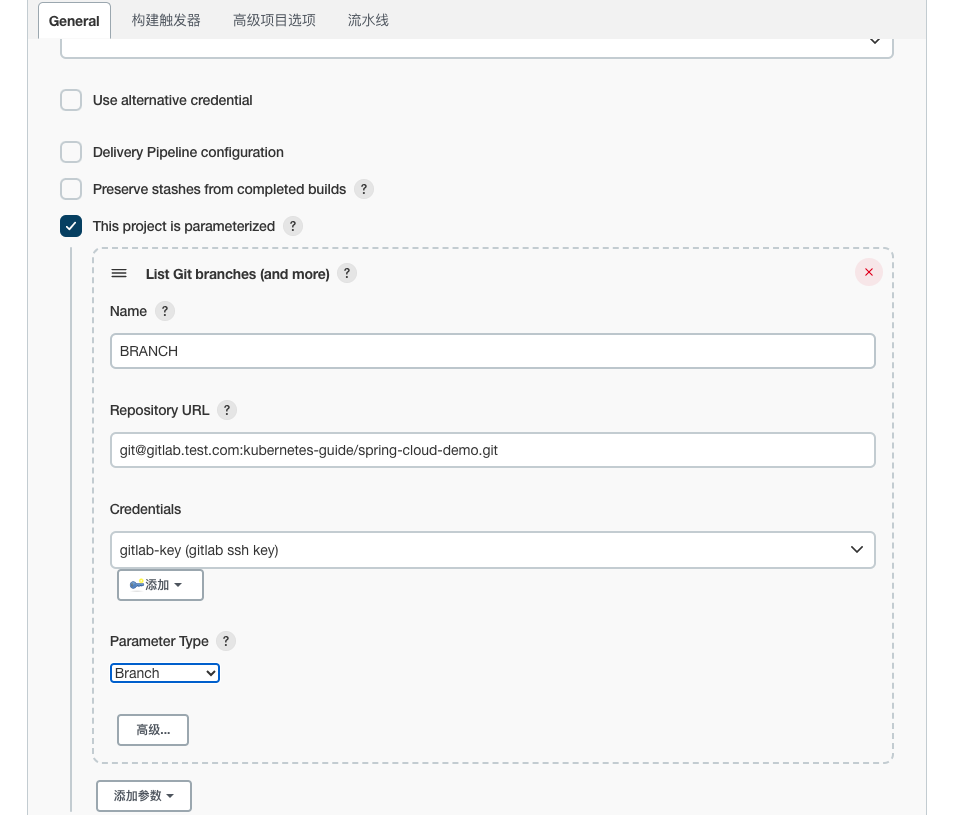Image resolution: width=976 pixels, height=815 pixels.
Task: Check Use alternative credential
Action: pyautogui.click(x=71, y=100)
